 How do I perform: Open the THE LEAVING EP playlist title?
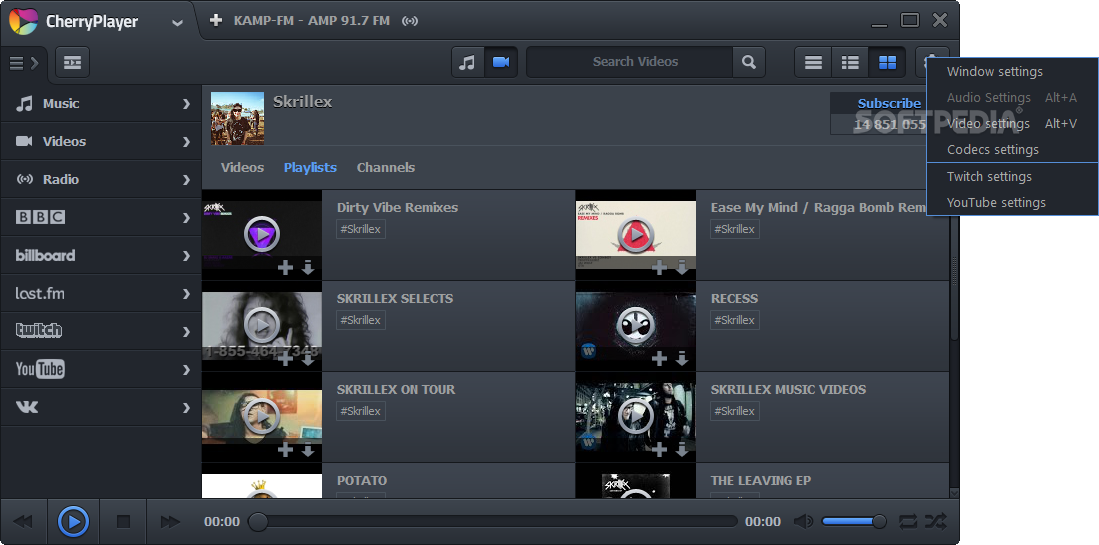pos(760,481)
